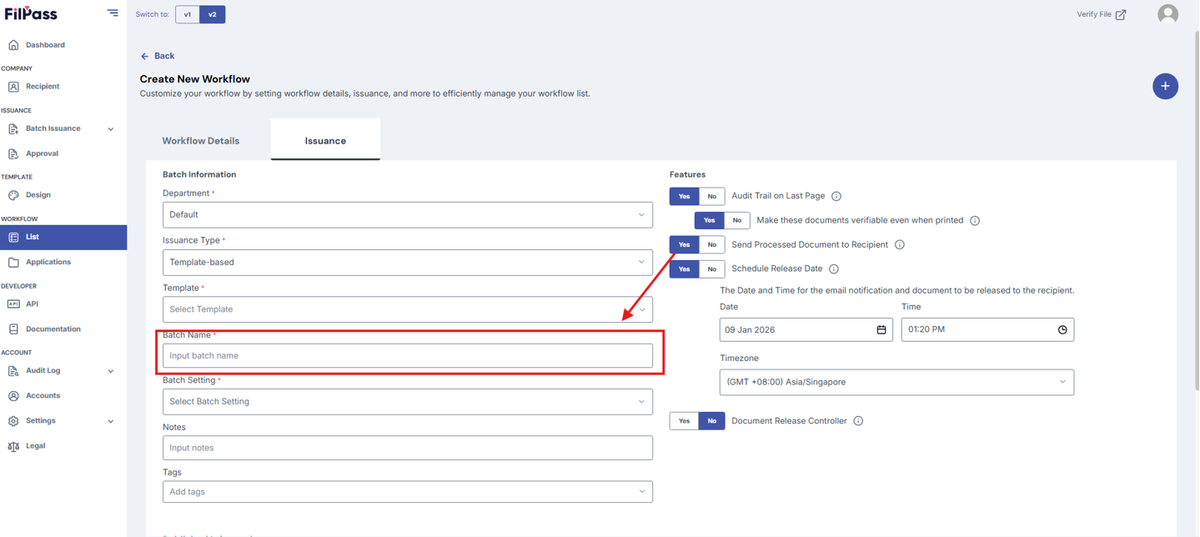Open the Issuance Type dropdown
This screenshot has width=1200, height=537.
click(408, 262)
